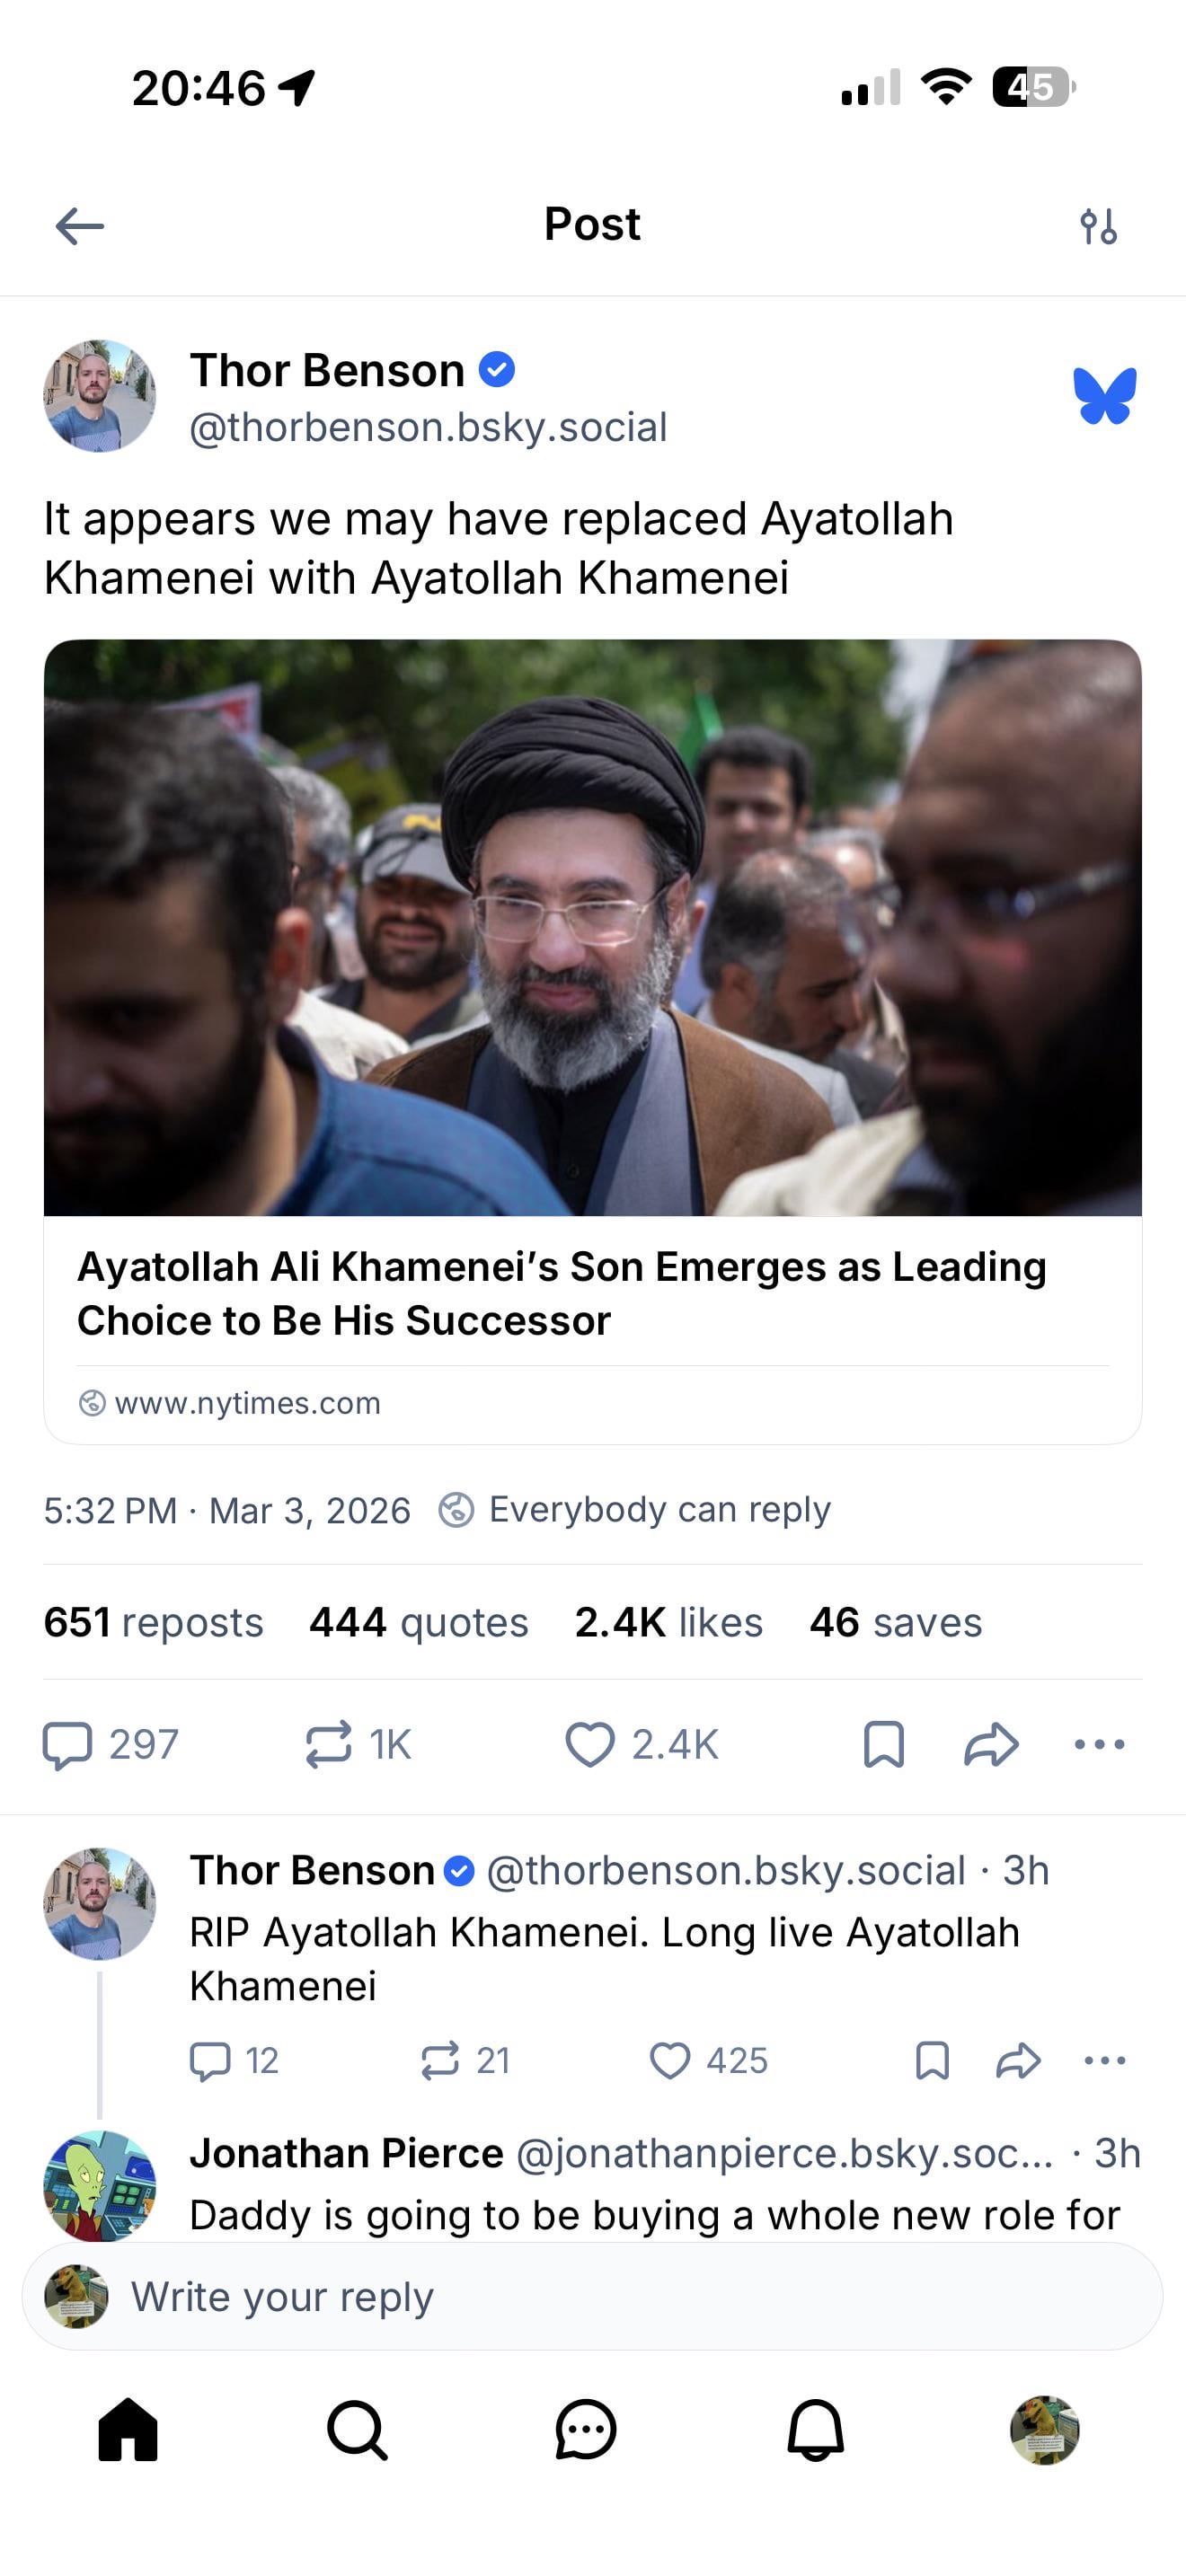Image resolution: width=1186 pixels, height=2576 pixels.
Task: Repost the main post with 1K reposts
Action: 358,1745
